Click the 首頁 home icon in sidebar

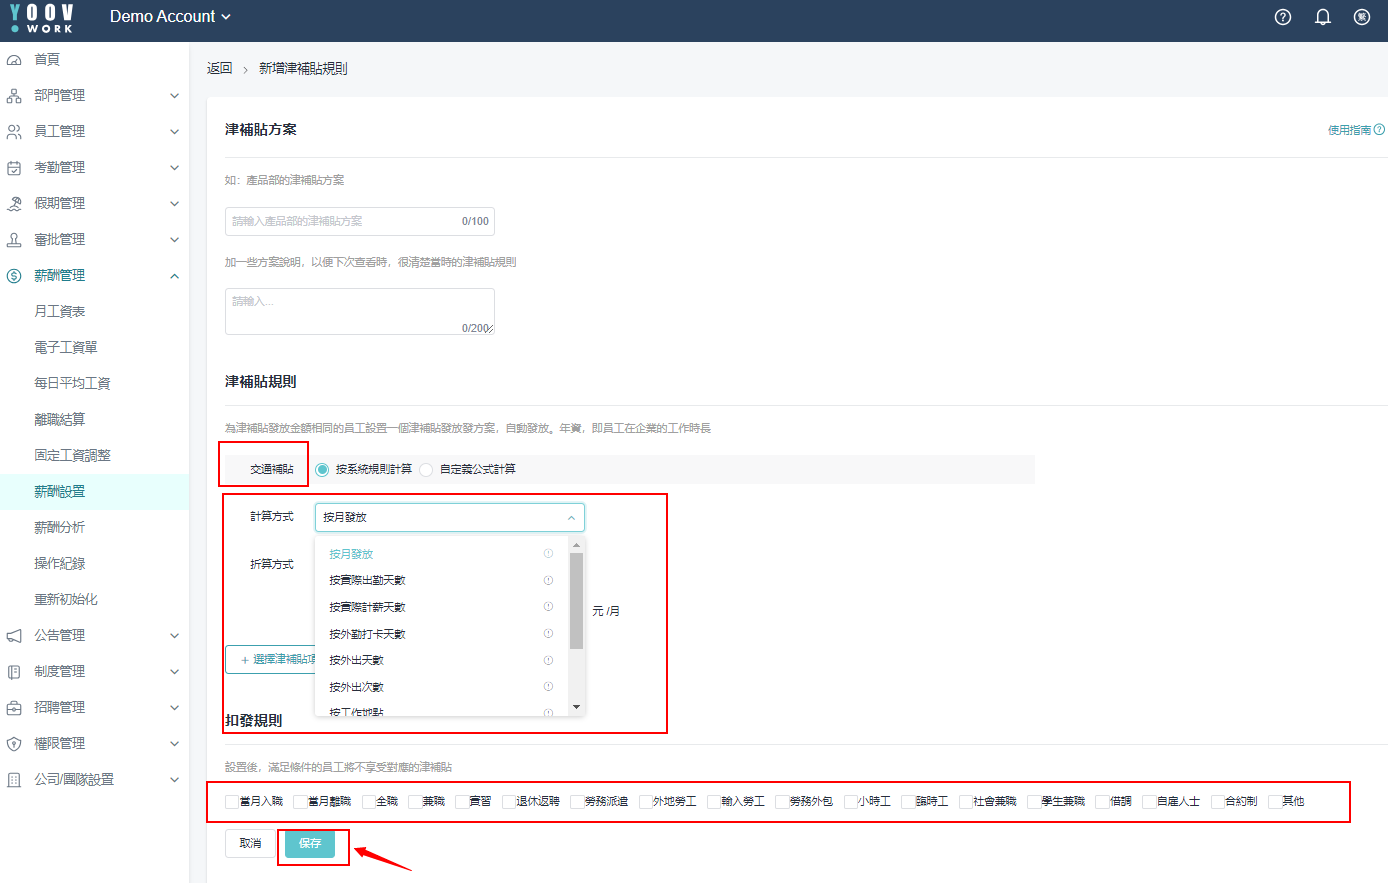(x=14, y=60)
